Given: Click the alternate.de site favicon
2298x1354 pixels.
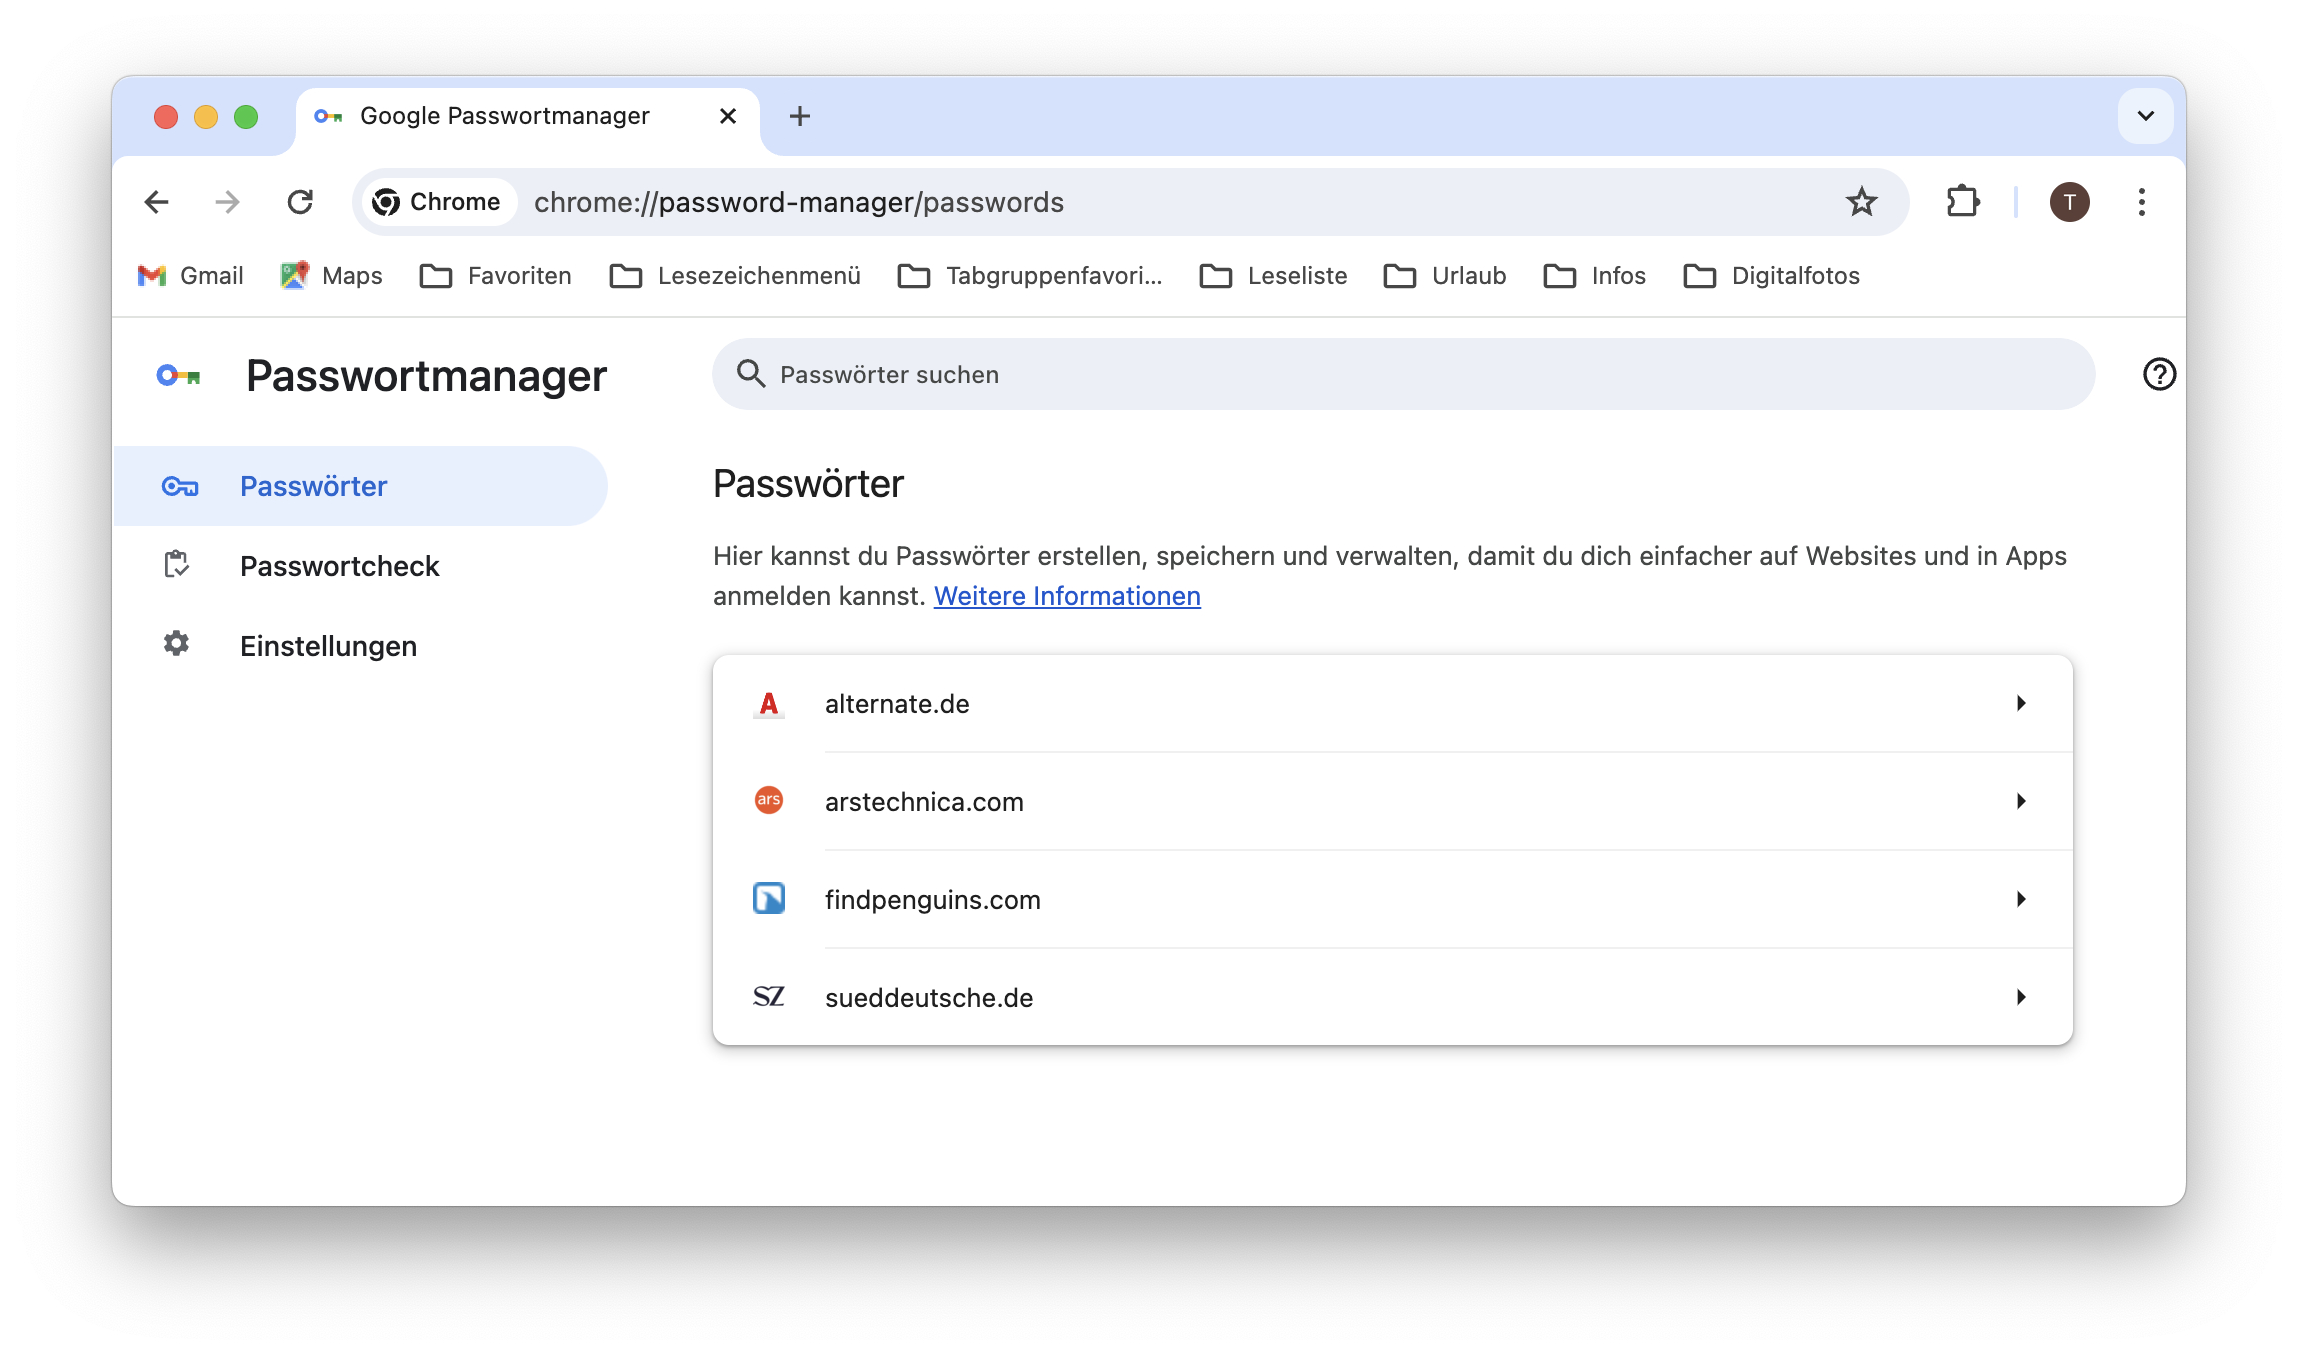Looking at the screenshot, I should [x=768, y=703].
